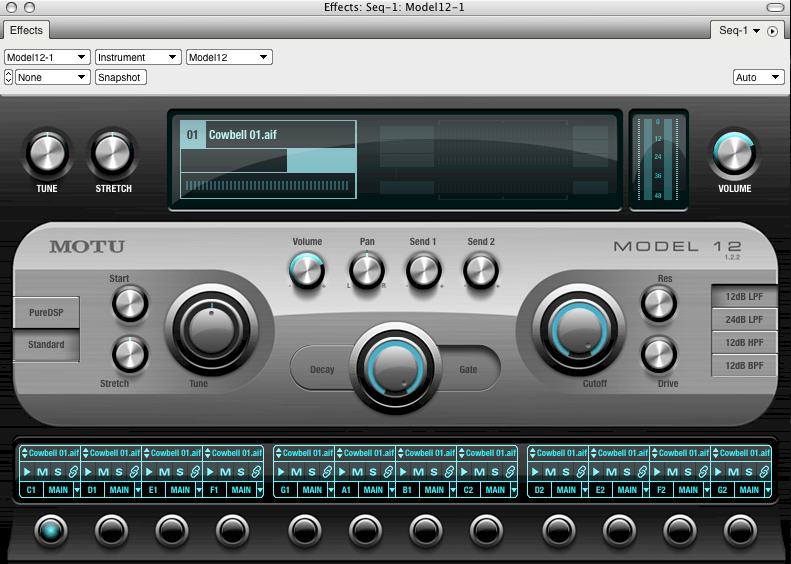Click the Send 2 knob
791x564 pixels.
[x=481, y=270]
